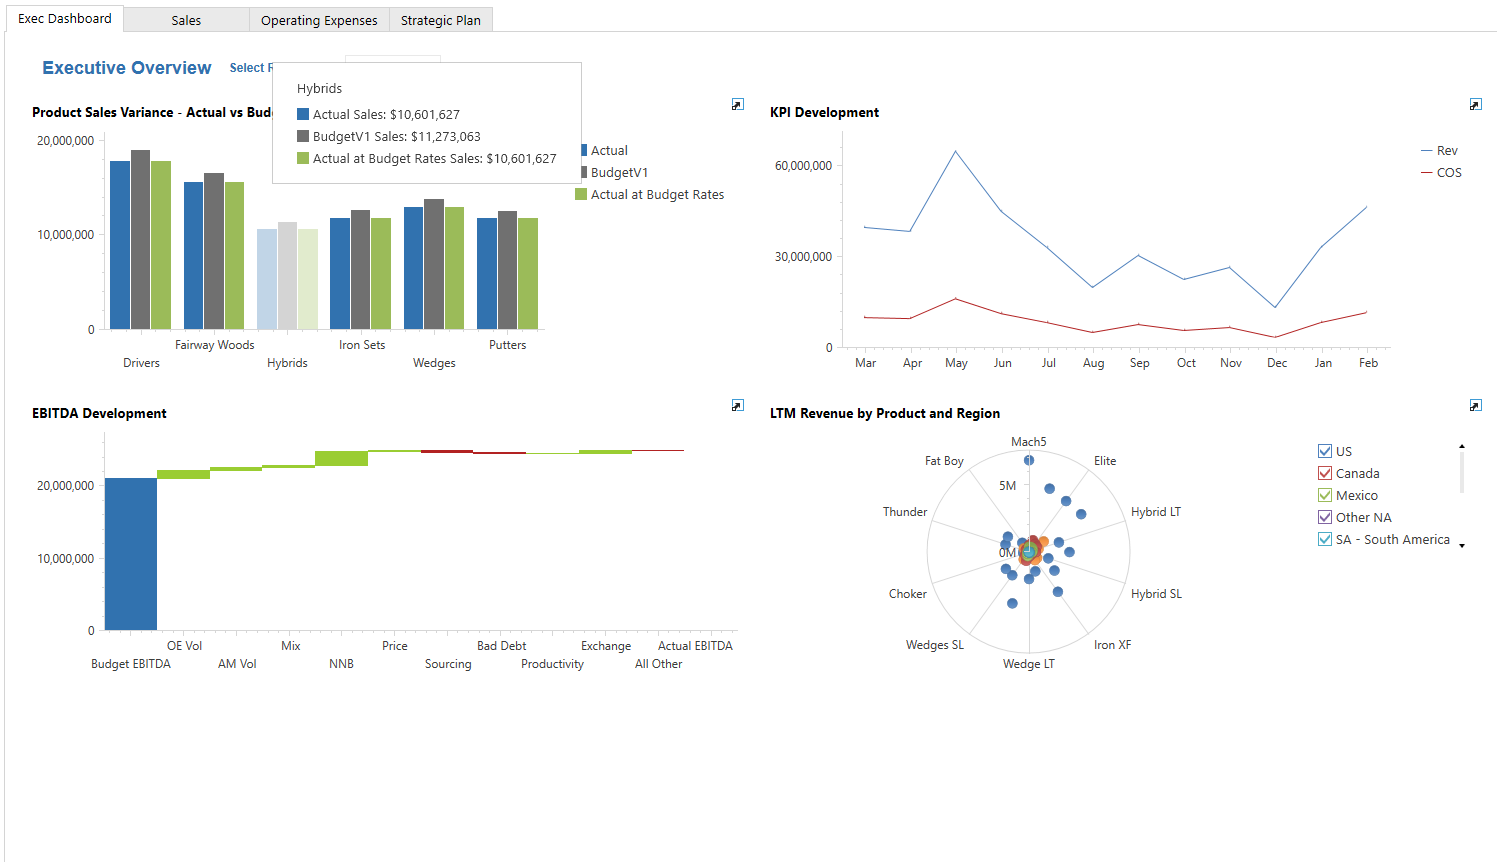
Task: Select the Exec Dashboard tab
Action: [65, 19]
